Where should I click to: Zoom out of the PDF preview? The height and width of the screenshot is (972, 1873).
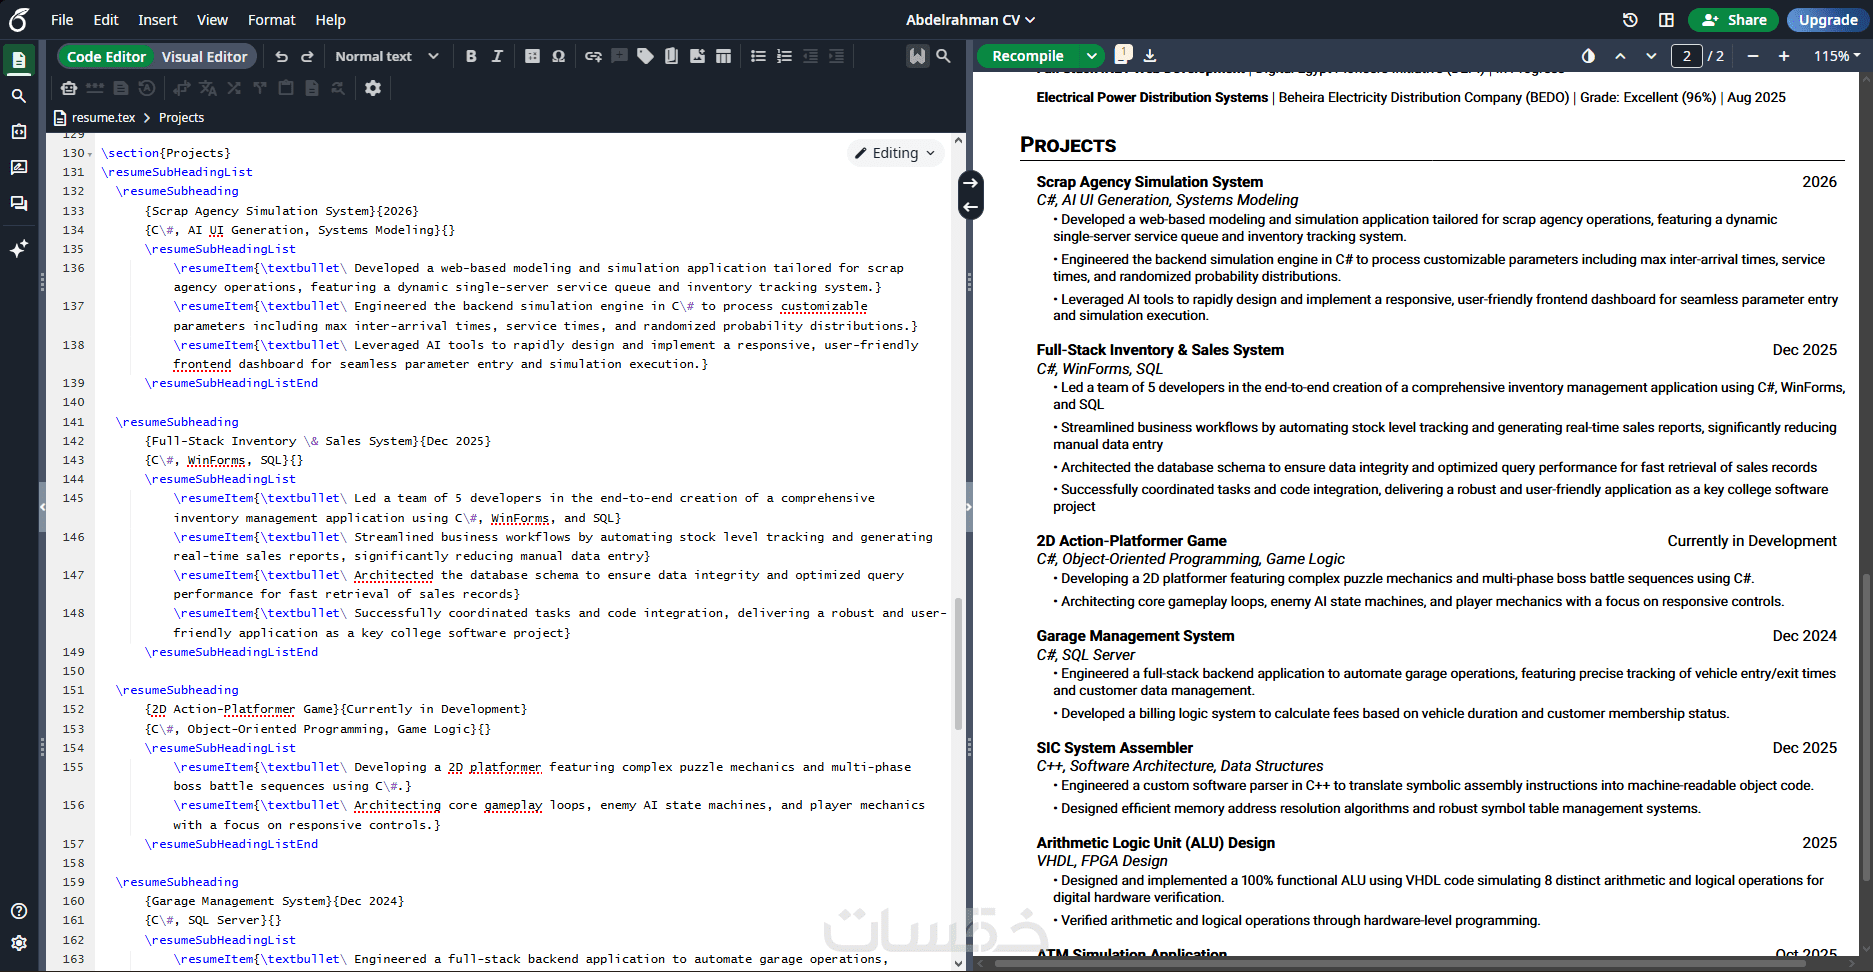pos(1753,56)
